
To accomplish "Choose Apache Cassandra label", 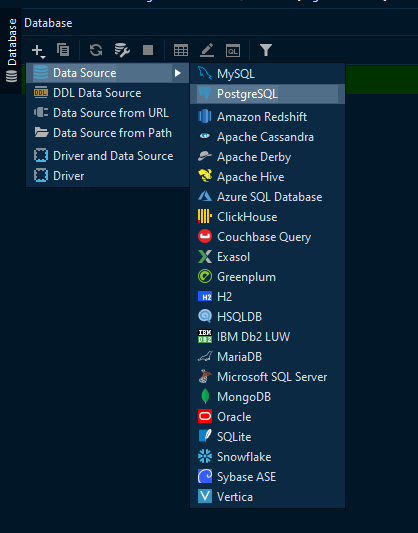I will pyautogui.click(x=265, y=137).
